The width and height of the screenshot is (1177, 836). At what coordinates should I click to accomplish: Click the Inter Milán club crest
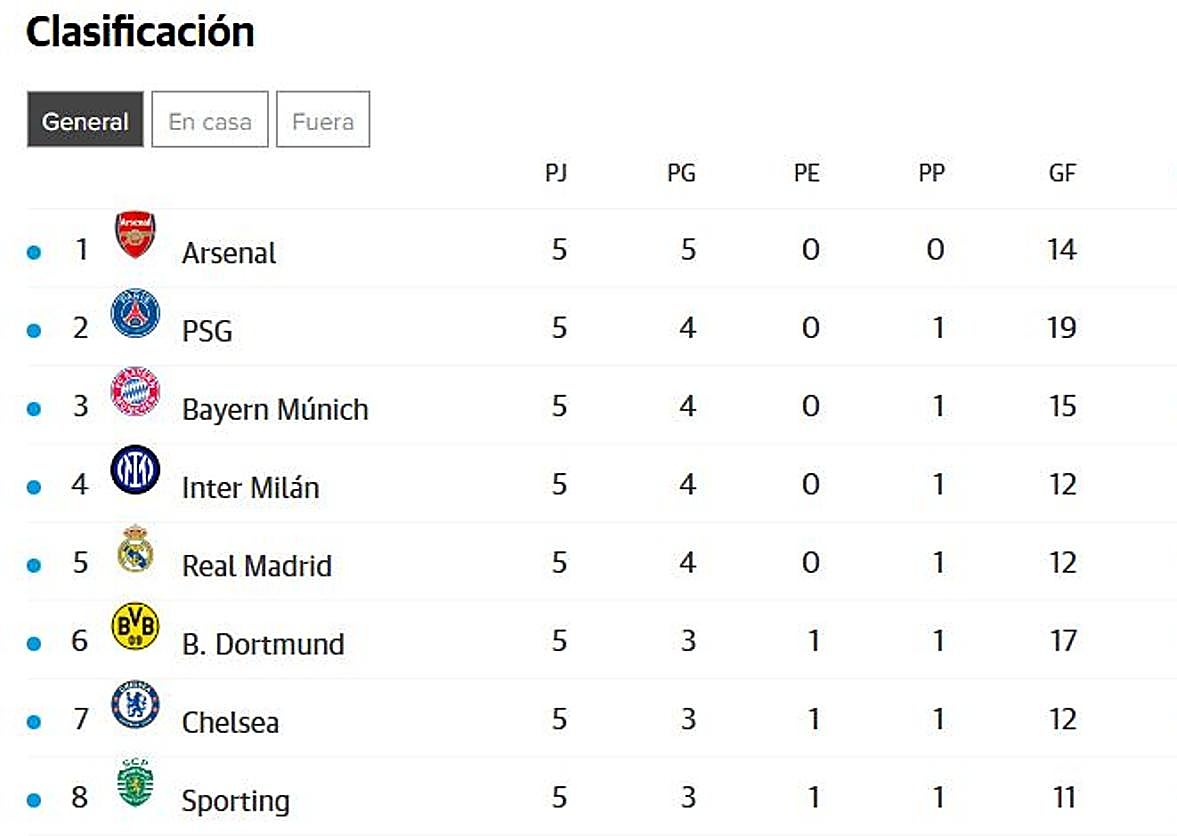pos(135,470)
